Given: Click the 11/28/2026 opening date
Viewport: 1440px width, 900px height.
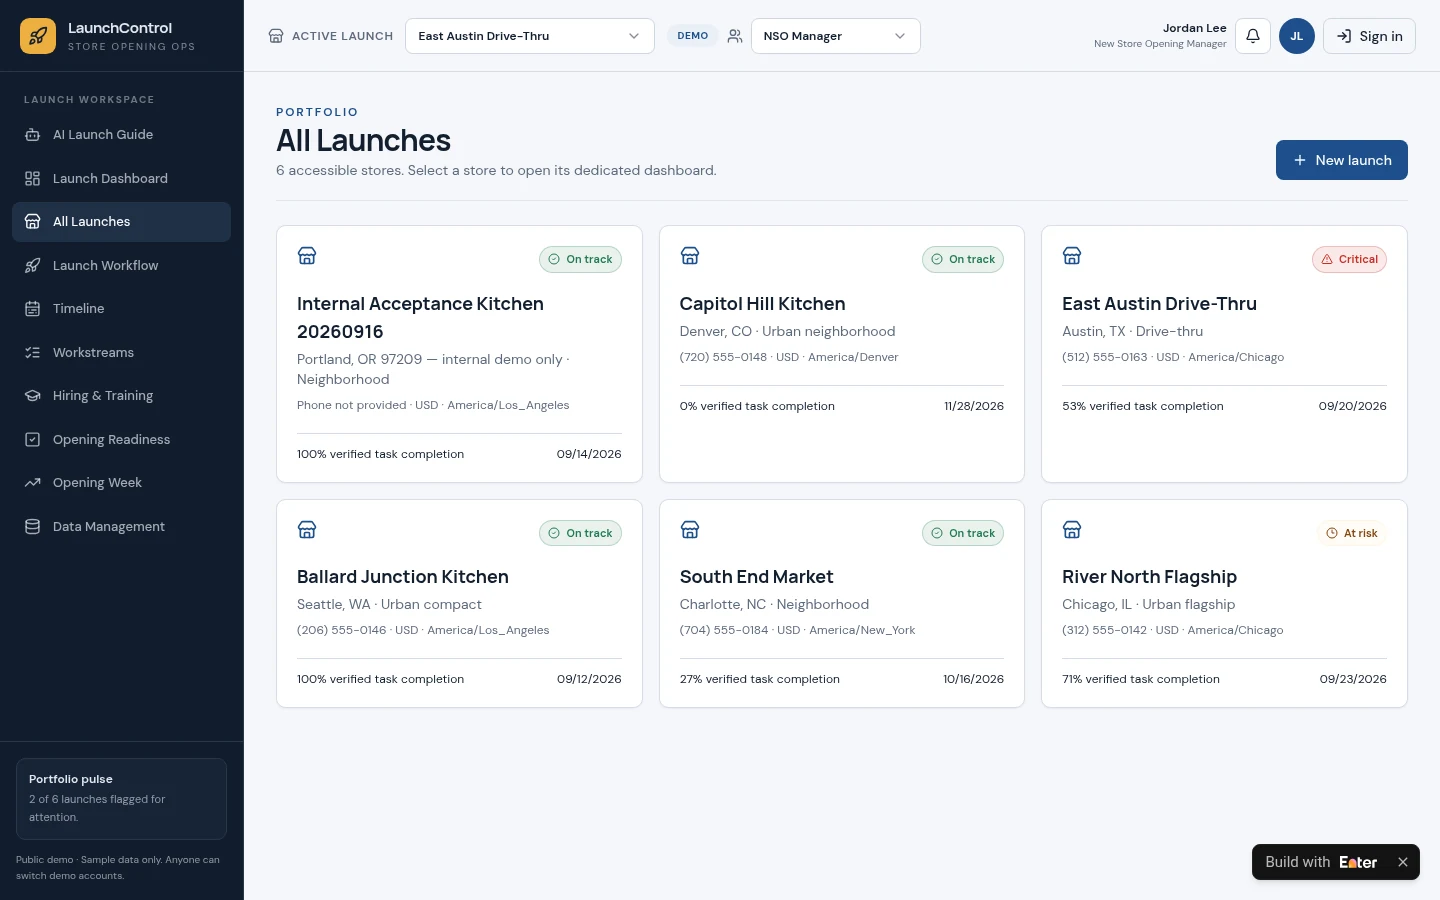Looking at the screenshot, I should click(974, 406).
